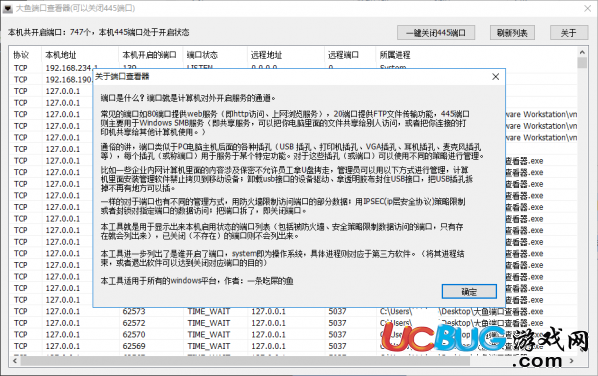The image size is (598, 376).
Task: Sort by the 本机地址 column header
Action: (x=80, y=55)
